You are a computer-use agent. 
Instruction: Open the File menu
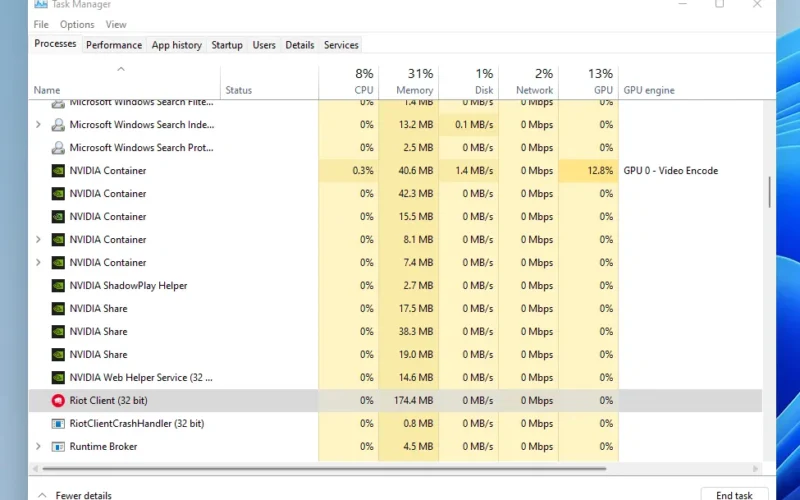(x=41, y=24)
